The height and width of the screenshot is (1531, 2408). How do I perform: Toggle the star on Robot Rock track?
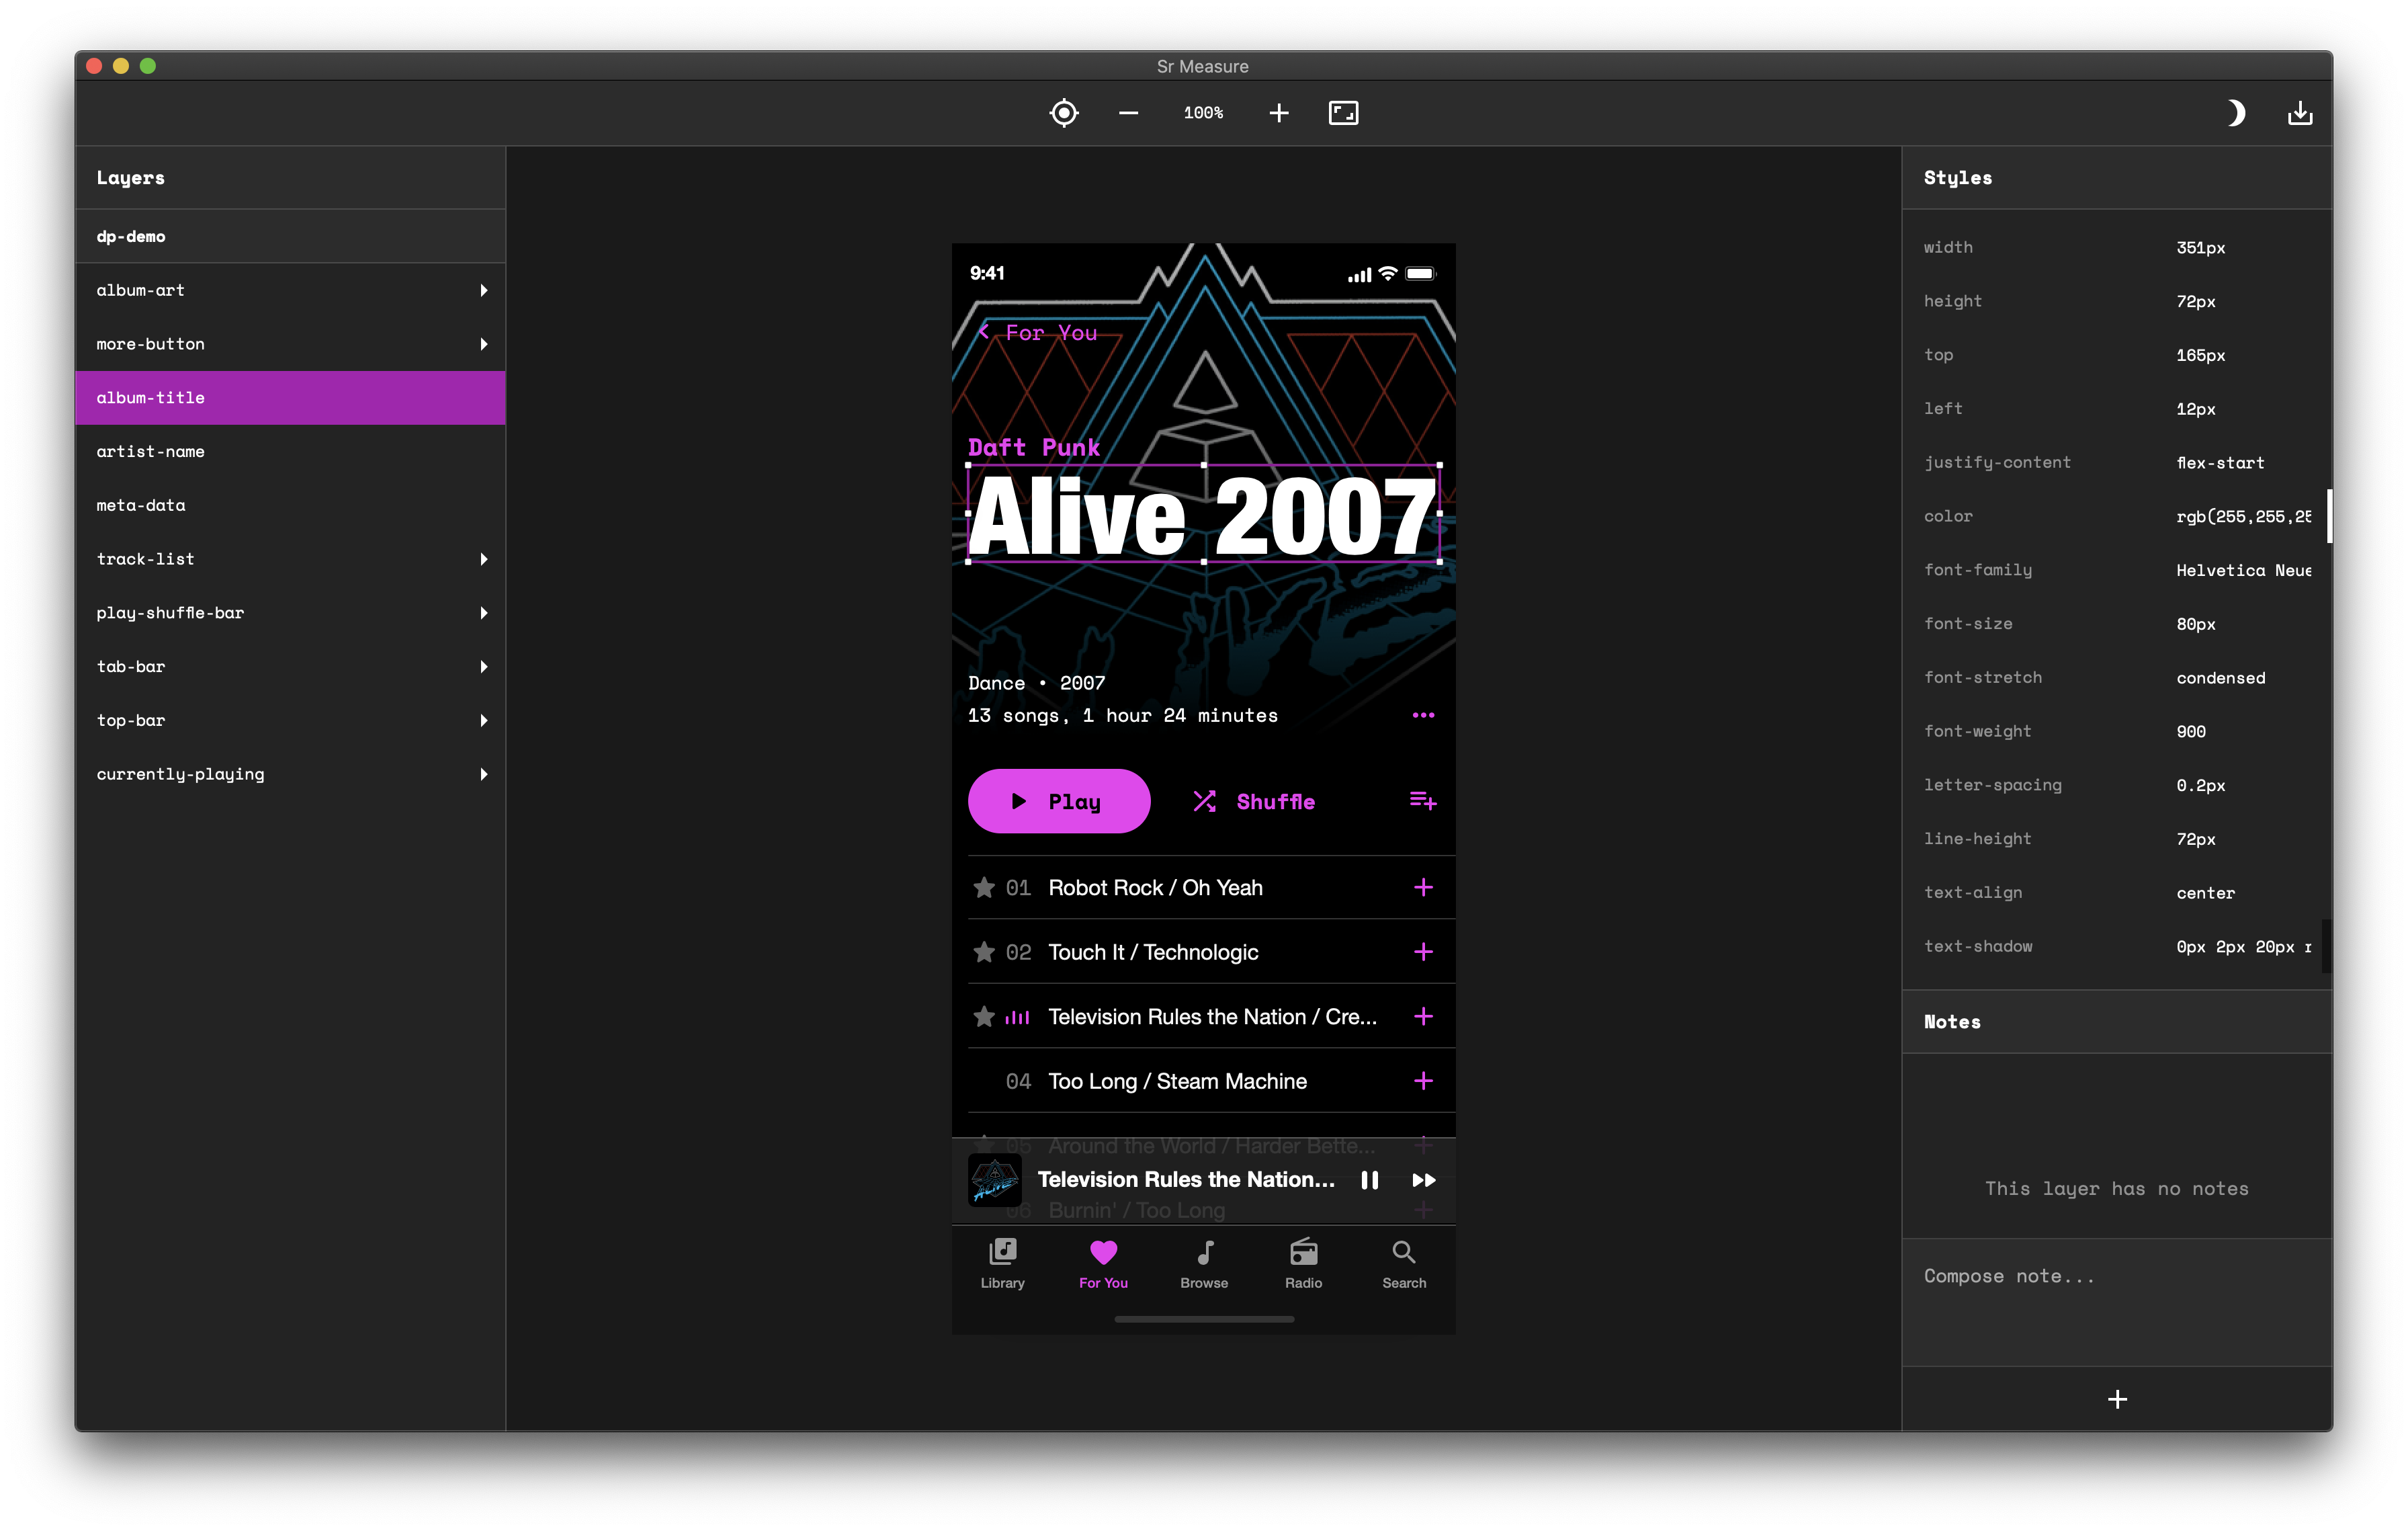pyautogui.click(x=984, y=887)
